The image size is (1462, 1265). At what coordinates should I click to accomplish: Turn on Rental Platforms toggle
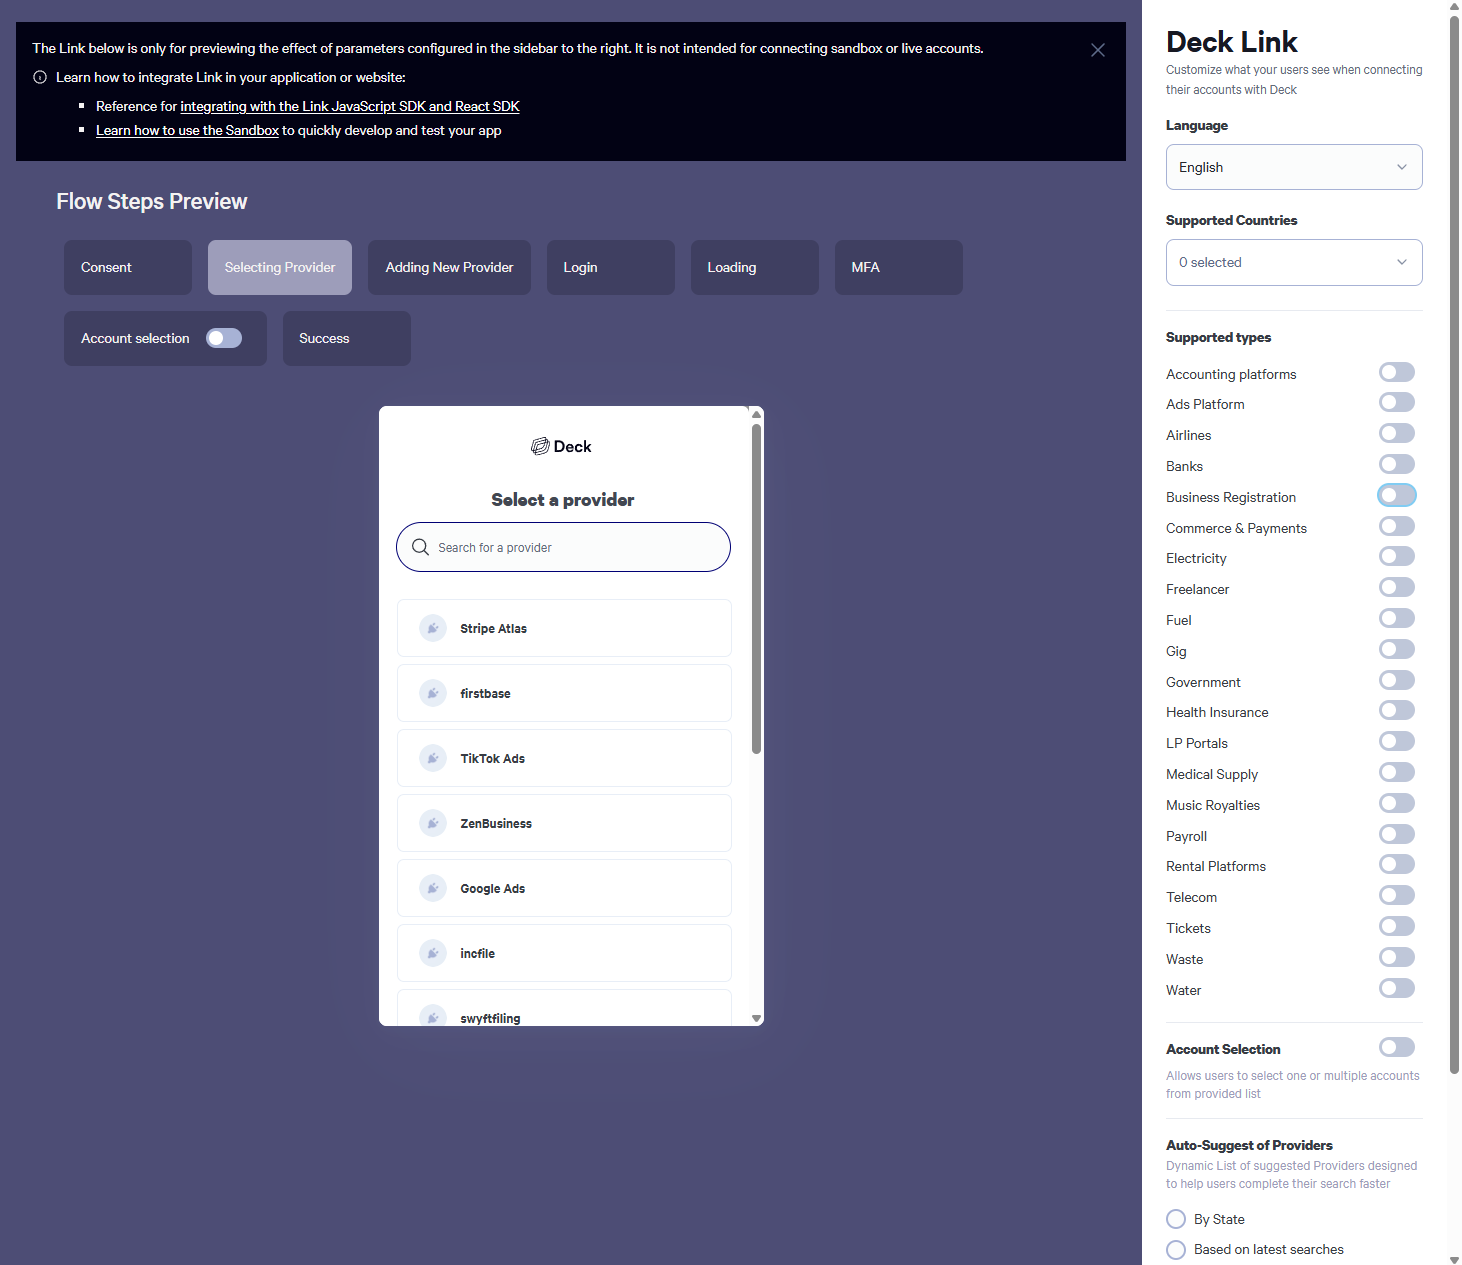coord(1397,864)
